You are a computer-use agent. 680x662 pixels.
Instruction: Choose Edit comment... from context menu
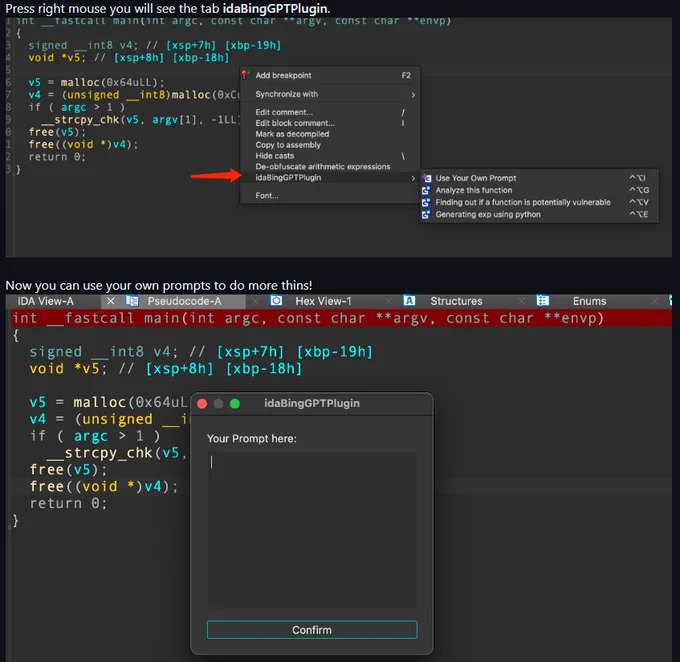point(330,112)
